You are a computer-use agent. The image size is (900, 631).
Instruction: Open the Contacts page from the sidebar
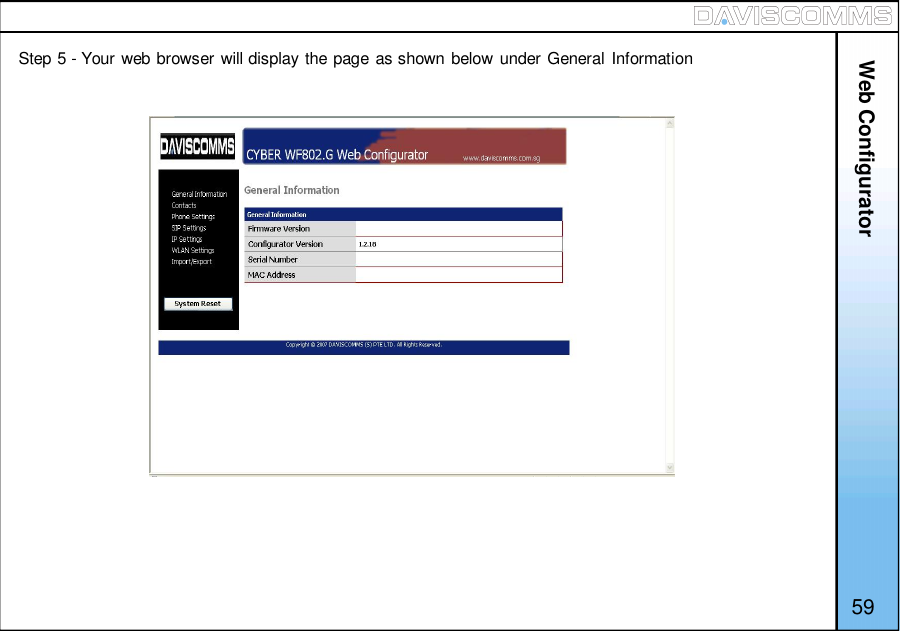(184, 205)
